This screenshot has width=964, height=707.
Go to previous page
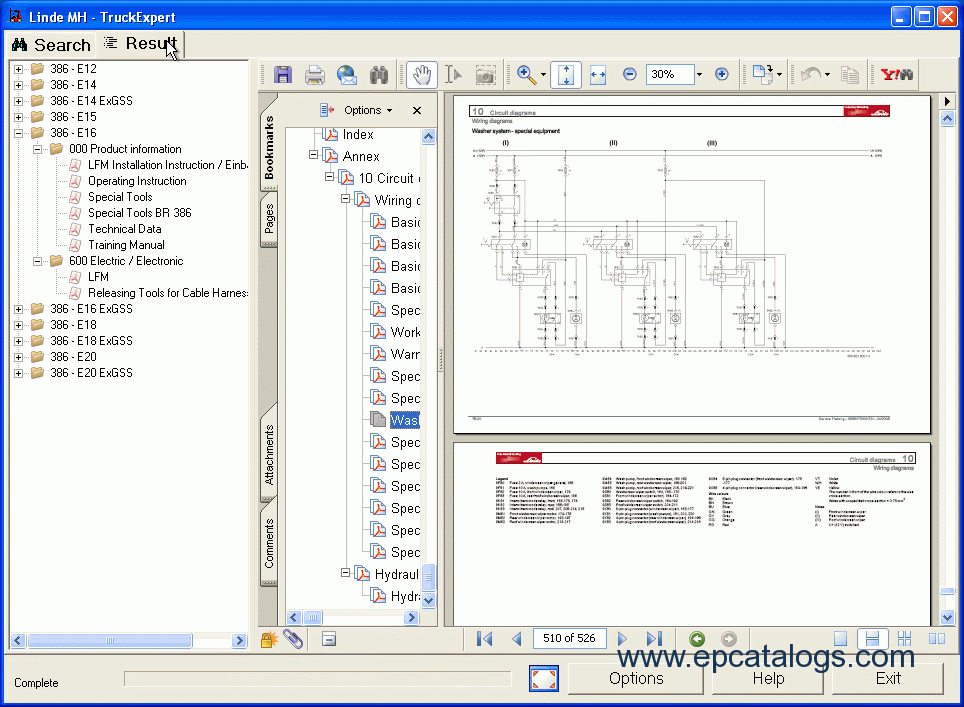click(516, 639)
